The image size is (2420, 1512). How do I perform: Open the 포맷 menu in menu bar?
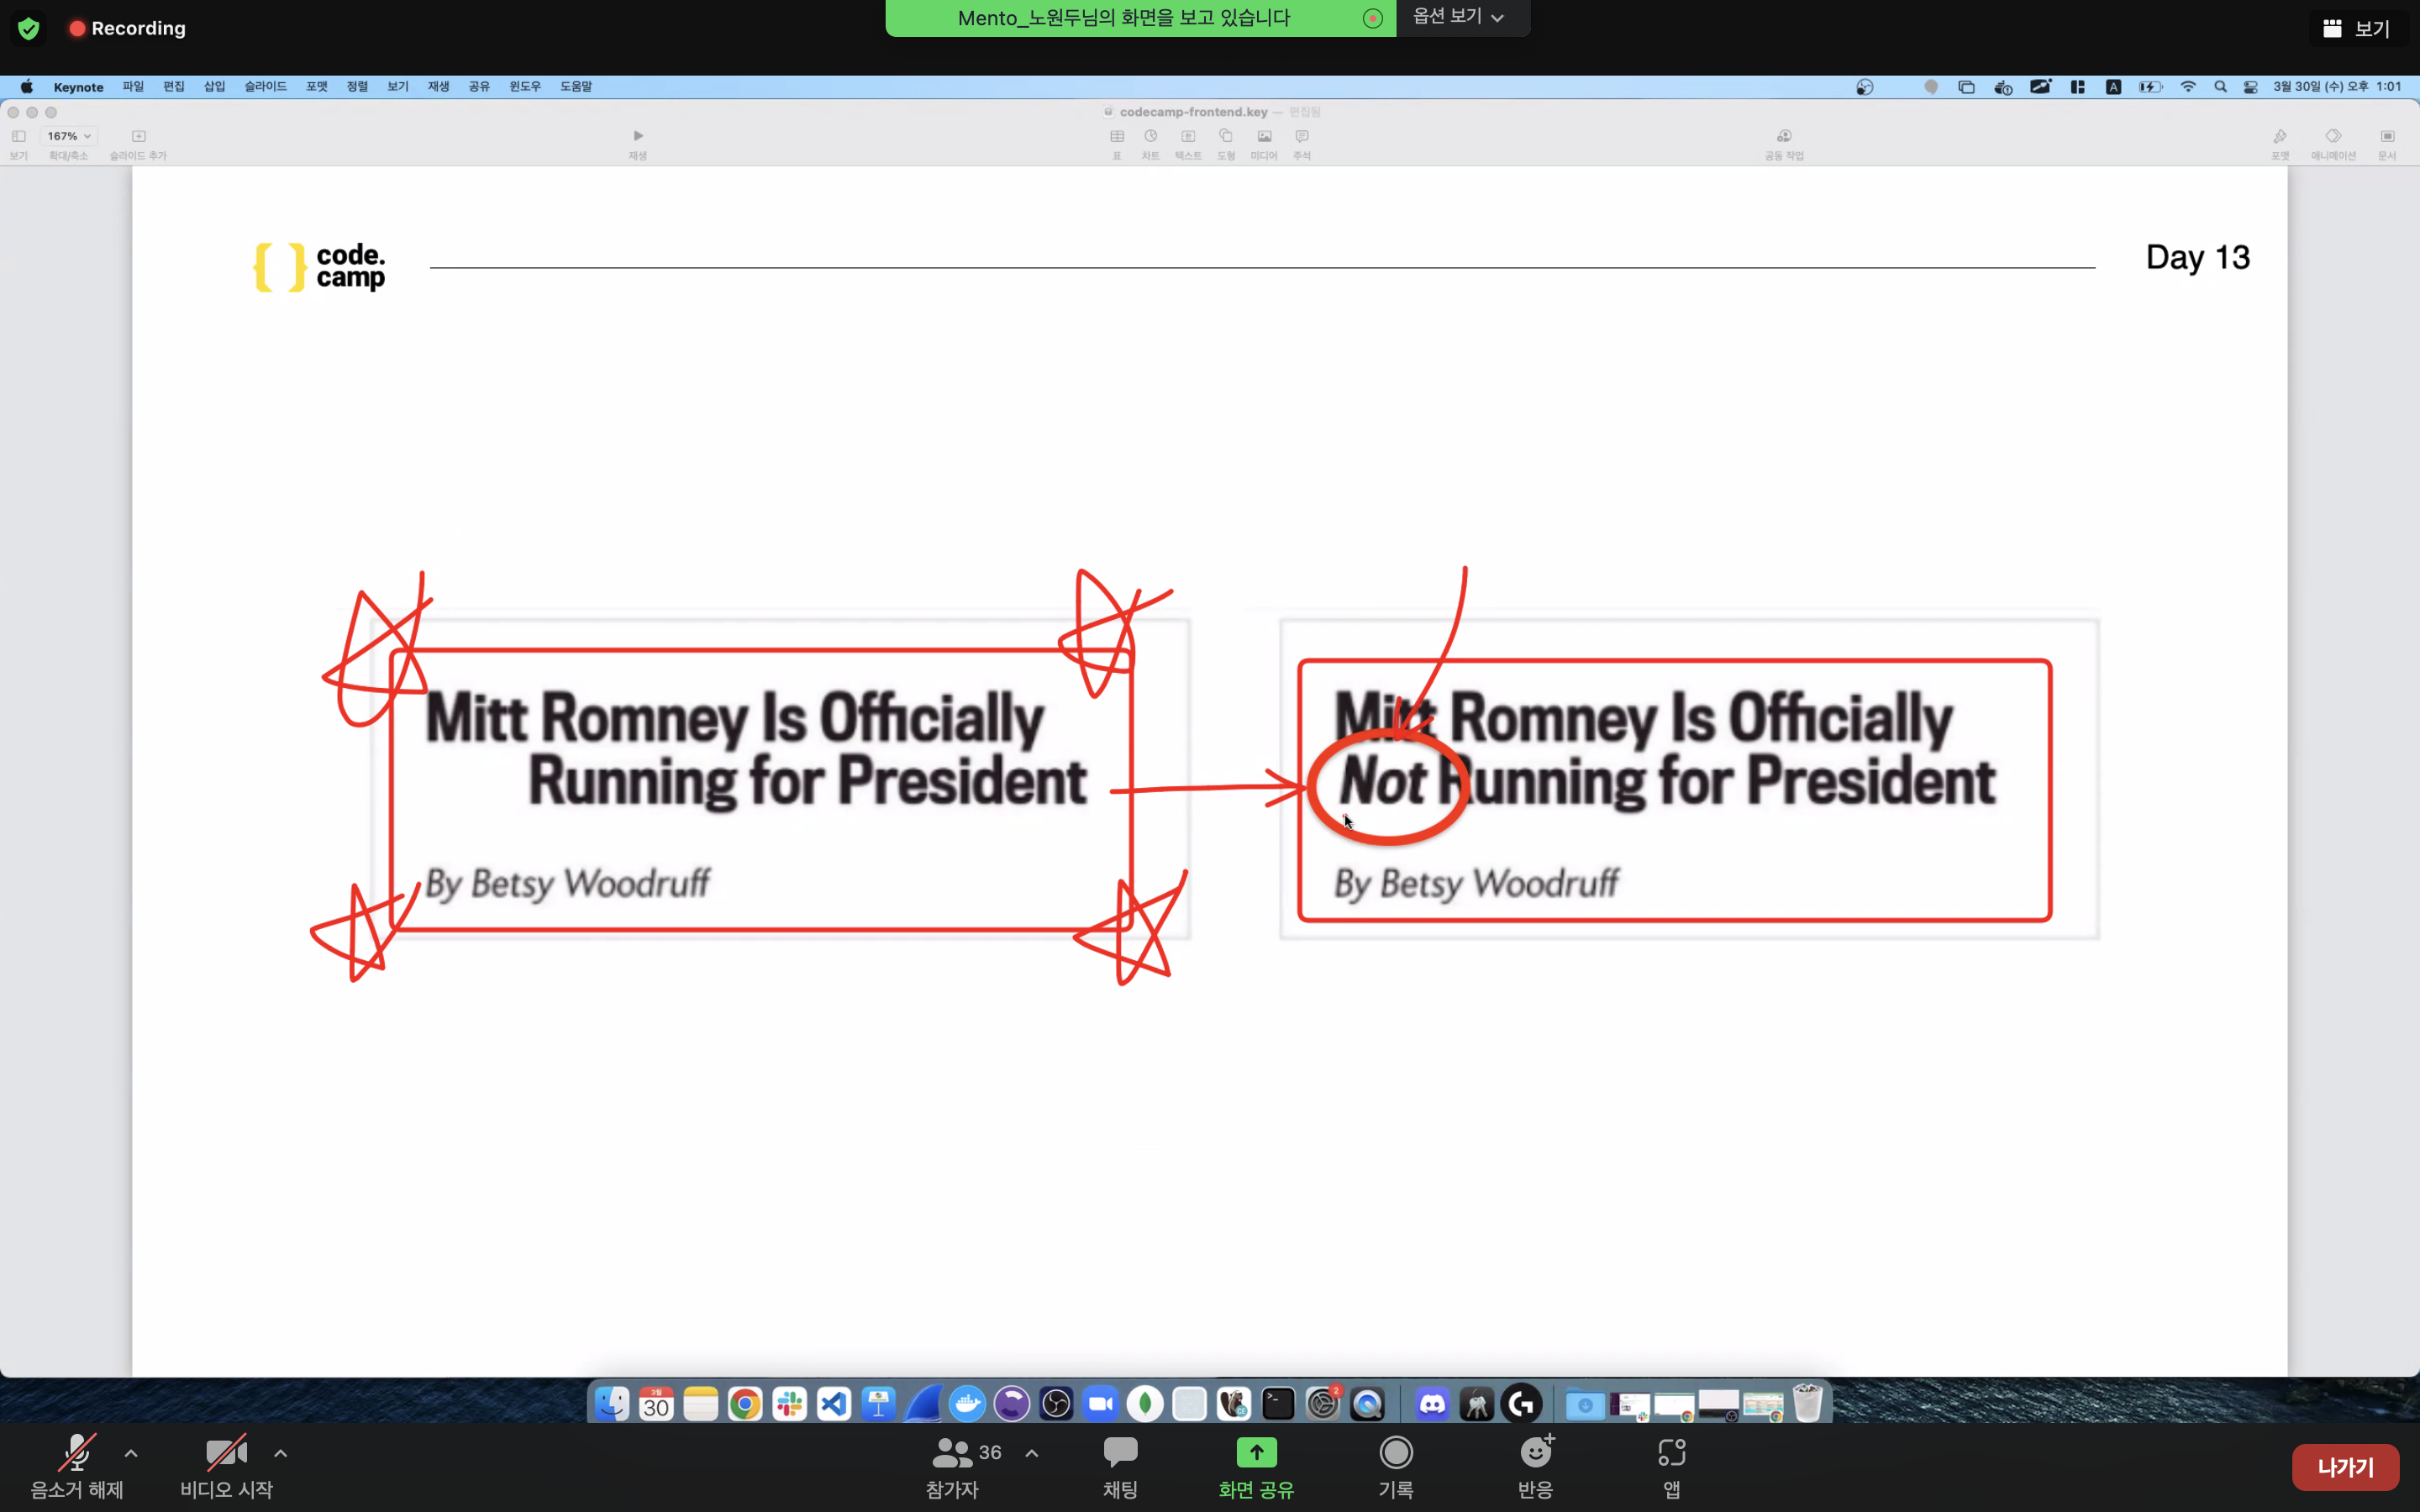[x=317, y=87]
